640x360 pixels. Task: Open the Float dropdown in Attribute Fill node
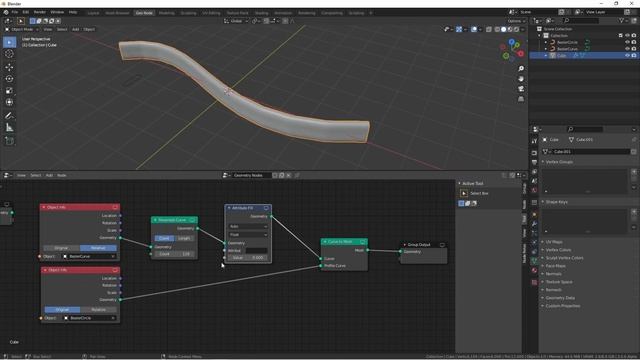click(x=248, y=235)
